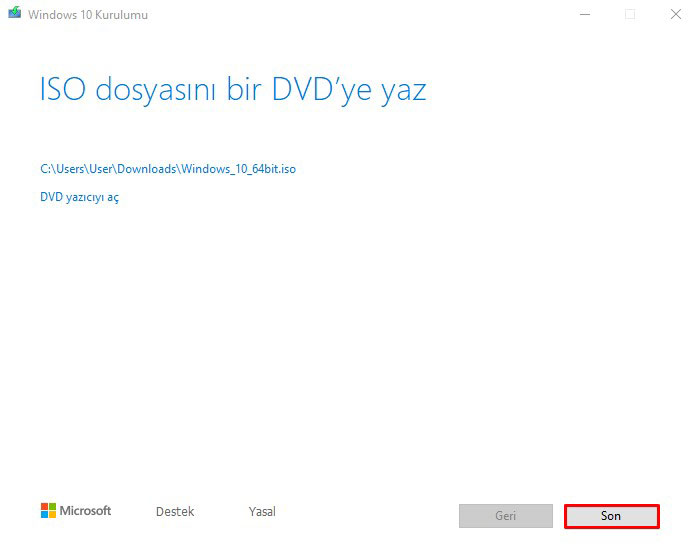Open the DVD yazıcıyı aç link
The height and width of the screenshot is (551, 697).
tap(80, 197)
